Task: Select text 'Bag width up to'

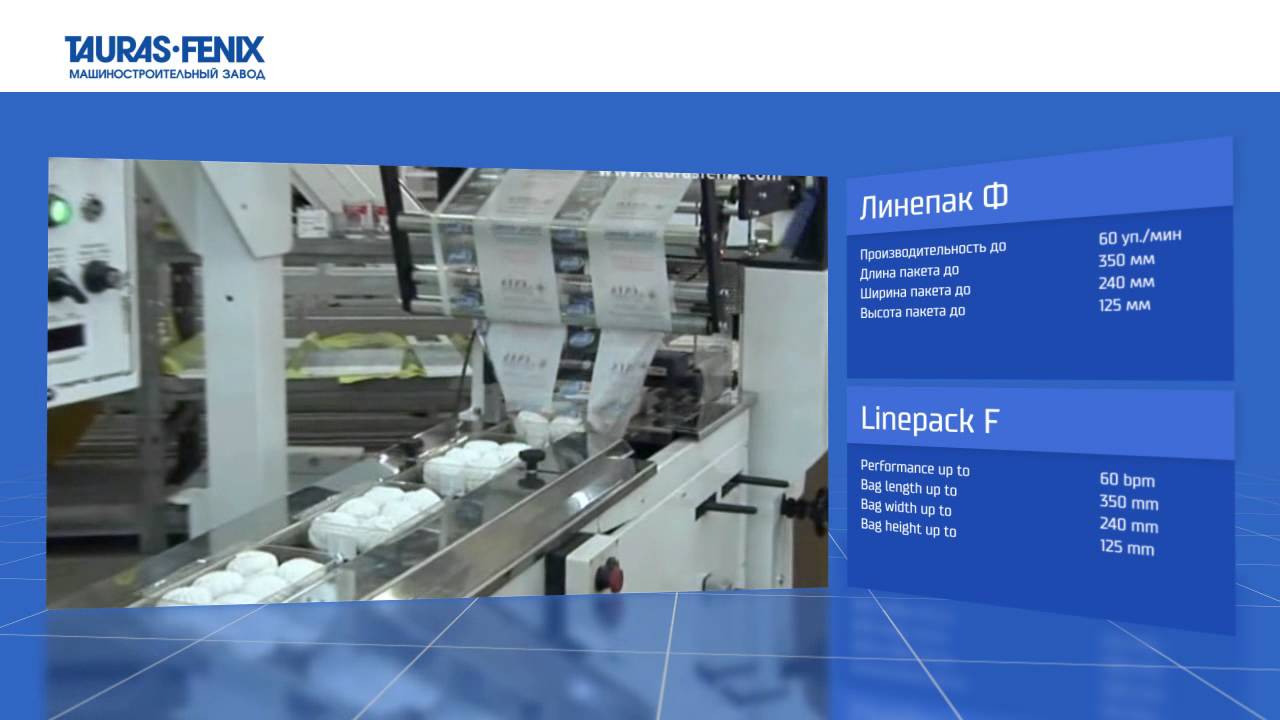Action: pyautogui.click(x=906, y=508)
